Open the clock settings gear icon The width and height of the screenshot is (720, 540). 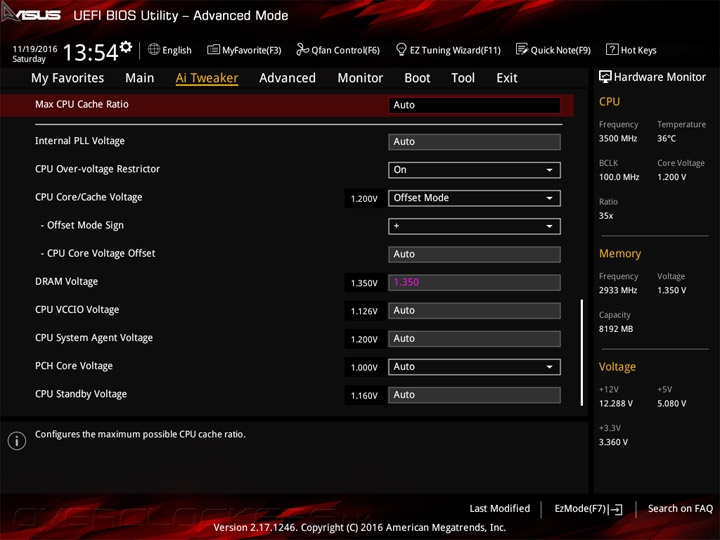click(126, 46)
